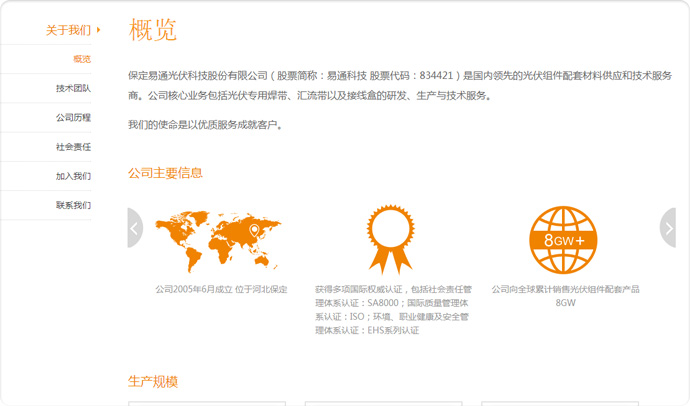The height and width of the screenshot is (406, 690).
Task: Open the 关于我们 sidebar heading
Action: coord(68,30)
